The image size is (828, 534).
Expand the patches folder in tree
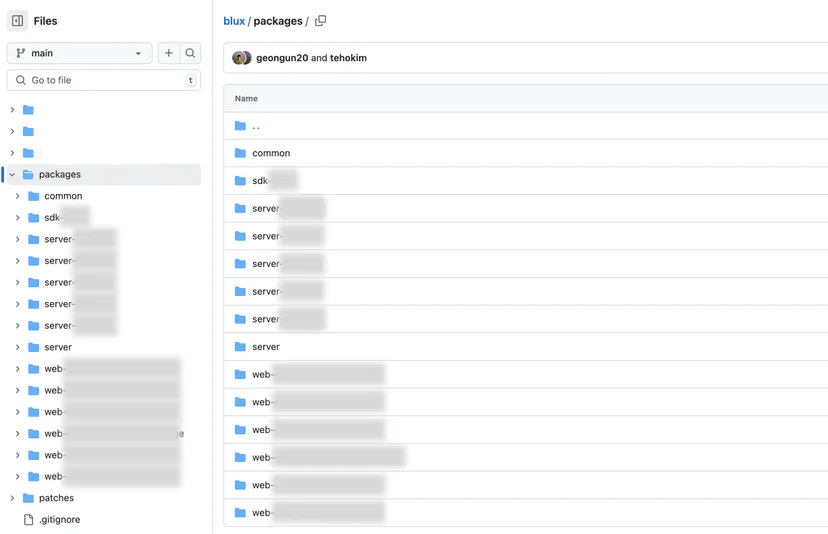[12, 498]
